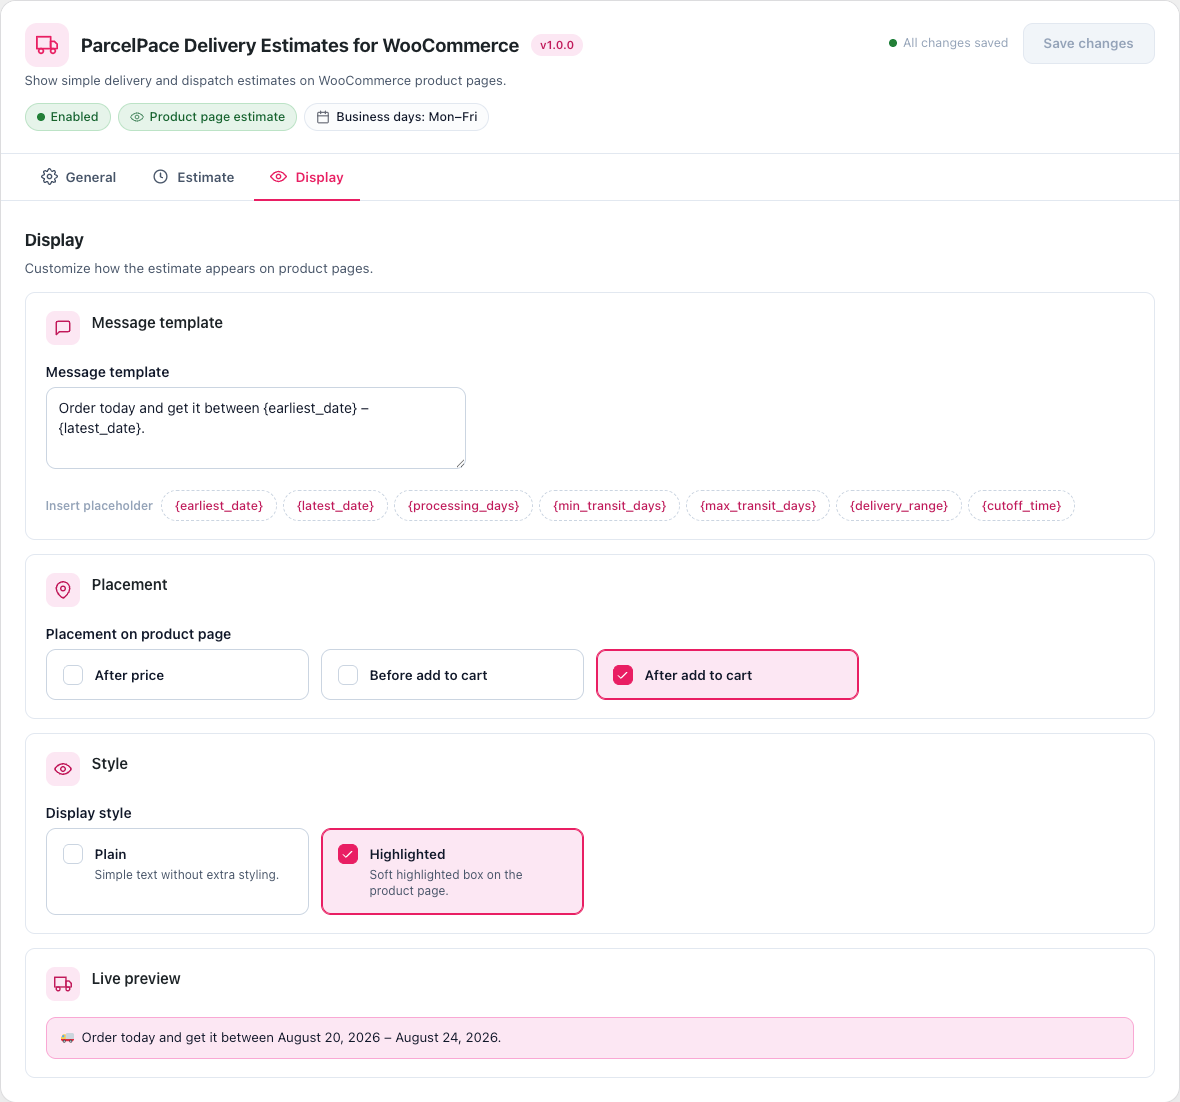Check the After price placement option
The width and height of the screenshot is (1180, 1102).
click(x=73, y=675)
